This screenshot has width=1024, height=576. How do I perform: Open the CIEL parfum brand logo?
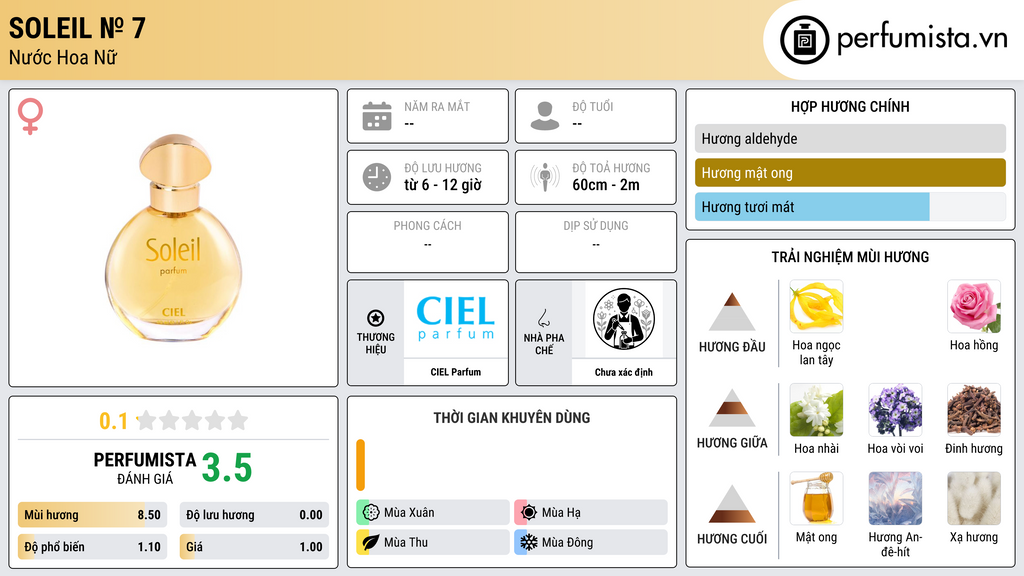(456, 319)
